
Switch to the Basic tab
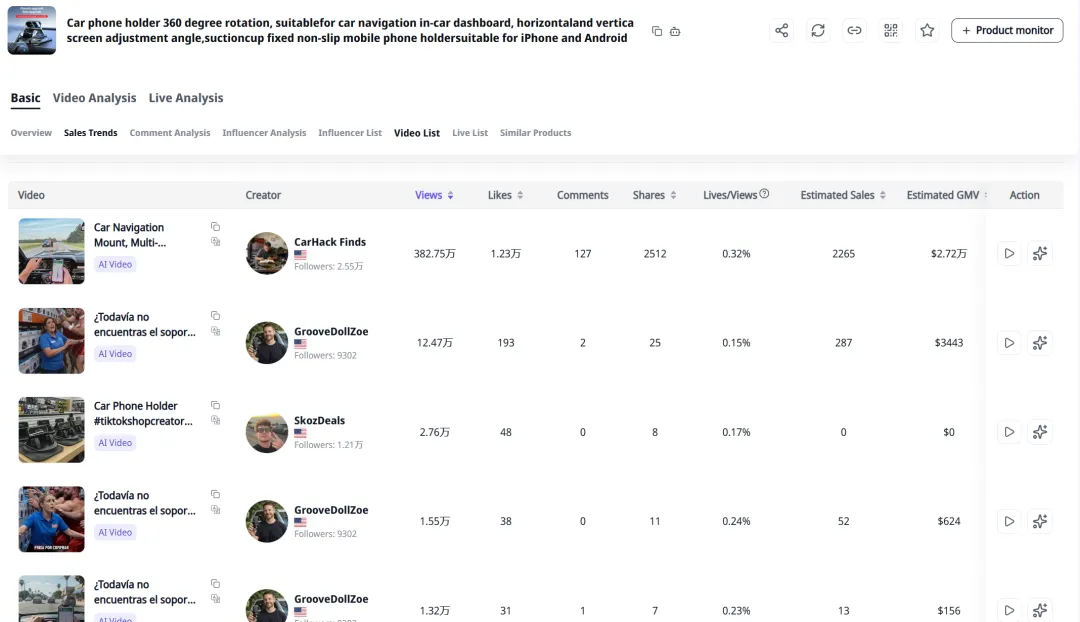click(x=25, y=98)
